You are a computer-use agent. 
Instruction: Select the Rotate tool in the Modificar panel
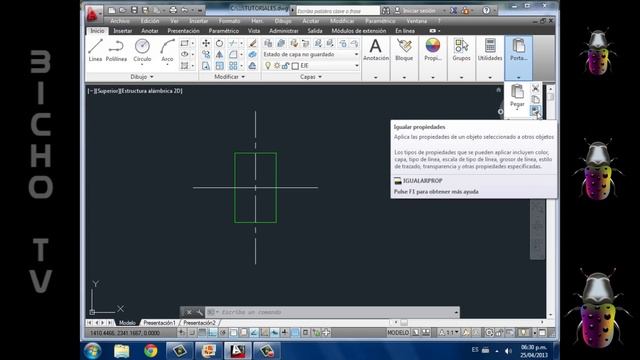point(220,43)
